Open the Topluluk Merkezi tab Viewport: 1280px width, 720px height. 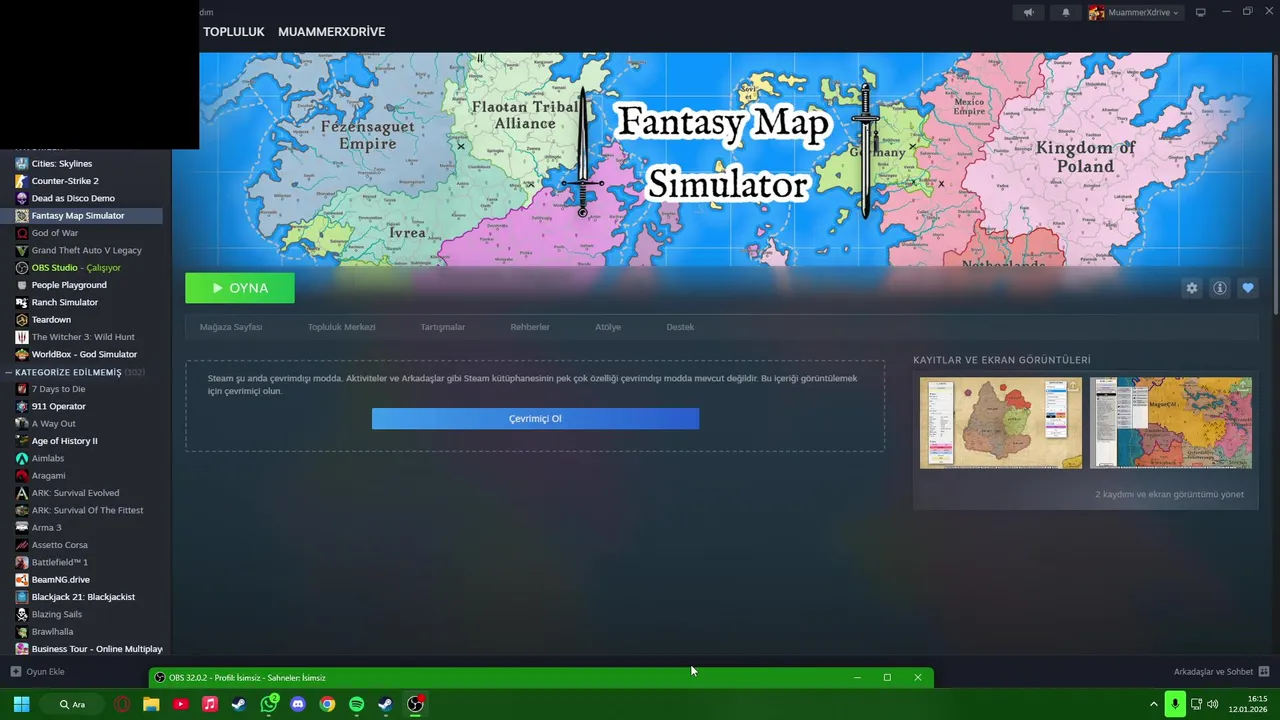tap(341, 327)
